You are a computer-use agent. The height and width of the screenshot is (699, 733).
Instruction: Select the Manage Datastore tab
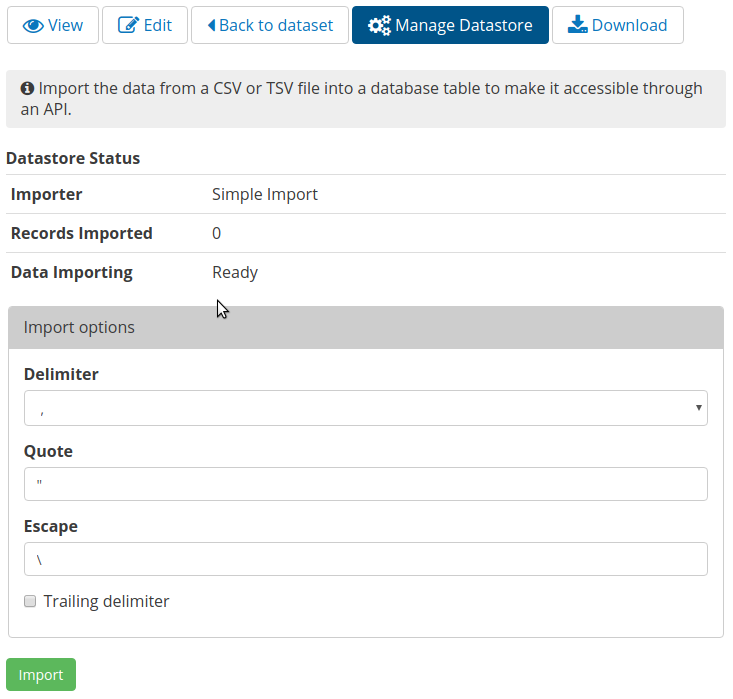pyautogui.click(x=450, y=26)
